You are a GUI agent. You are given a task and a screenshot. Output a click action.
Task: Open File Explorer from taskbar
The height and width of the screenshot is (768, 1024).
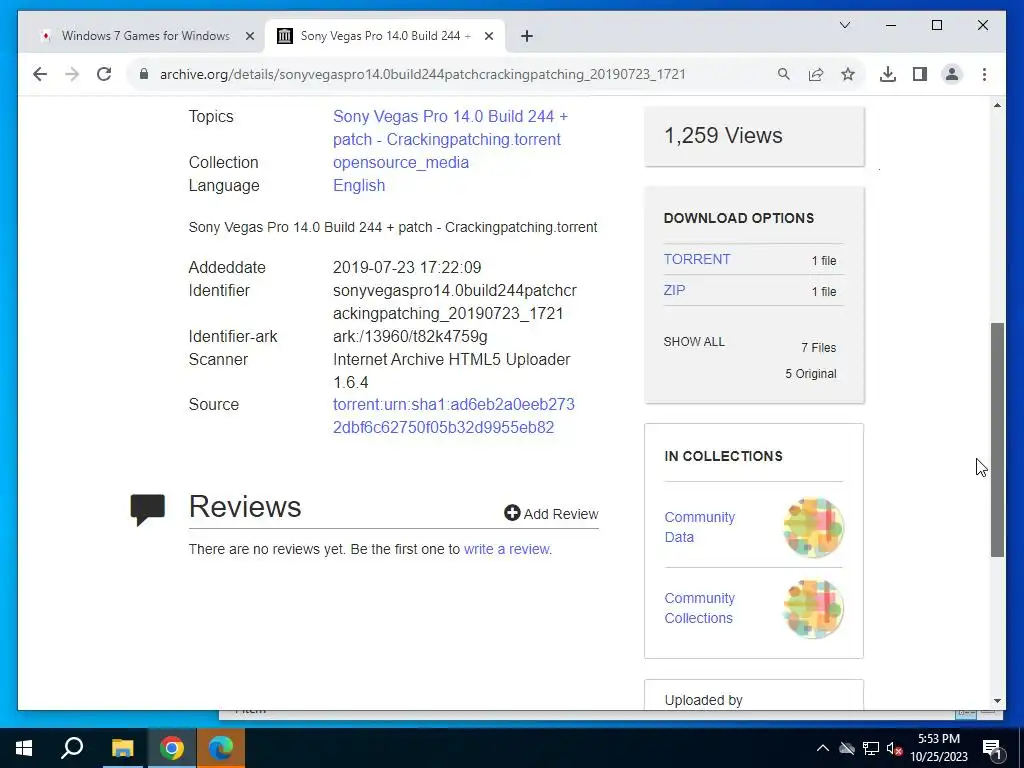pos(122,748)
